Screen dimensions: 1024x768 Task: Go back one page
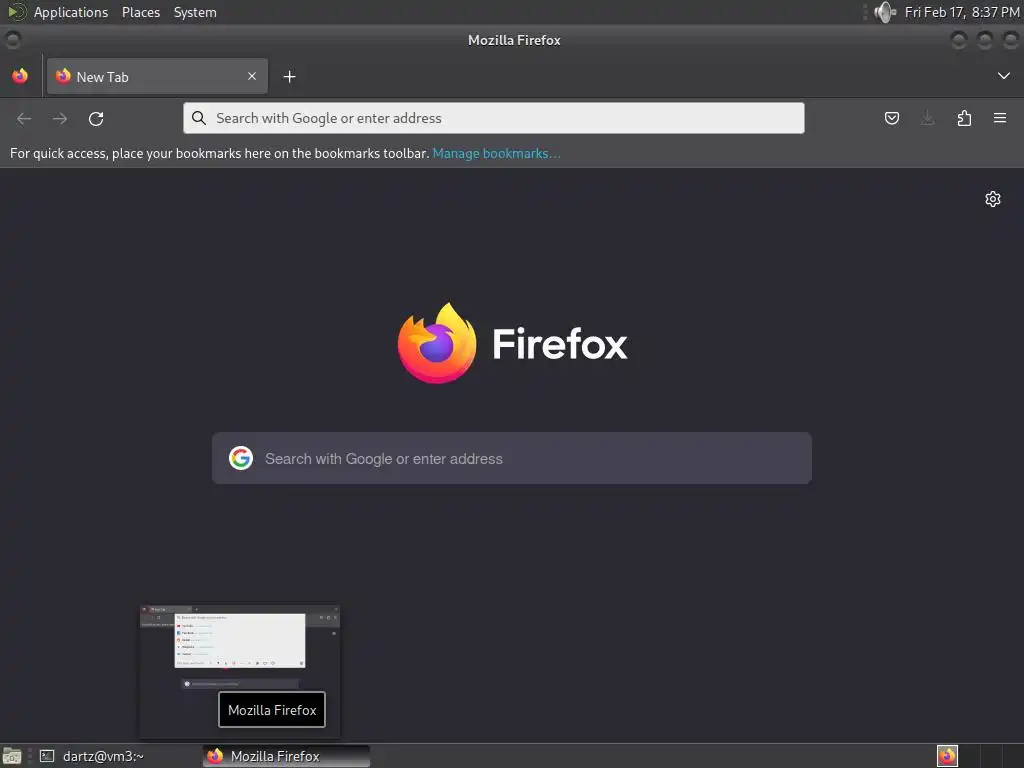tap(24, 119)
